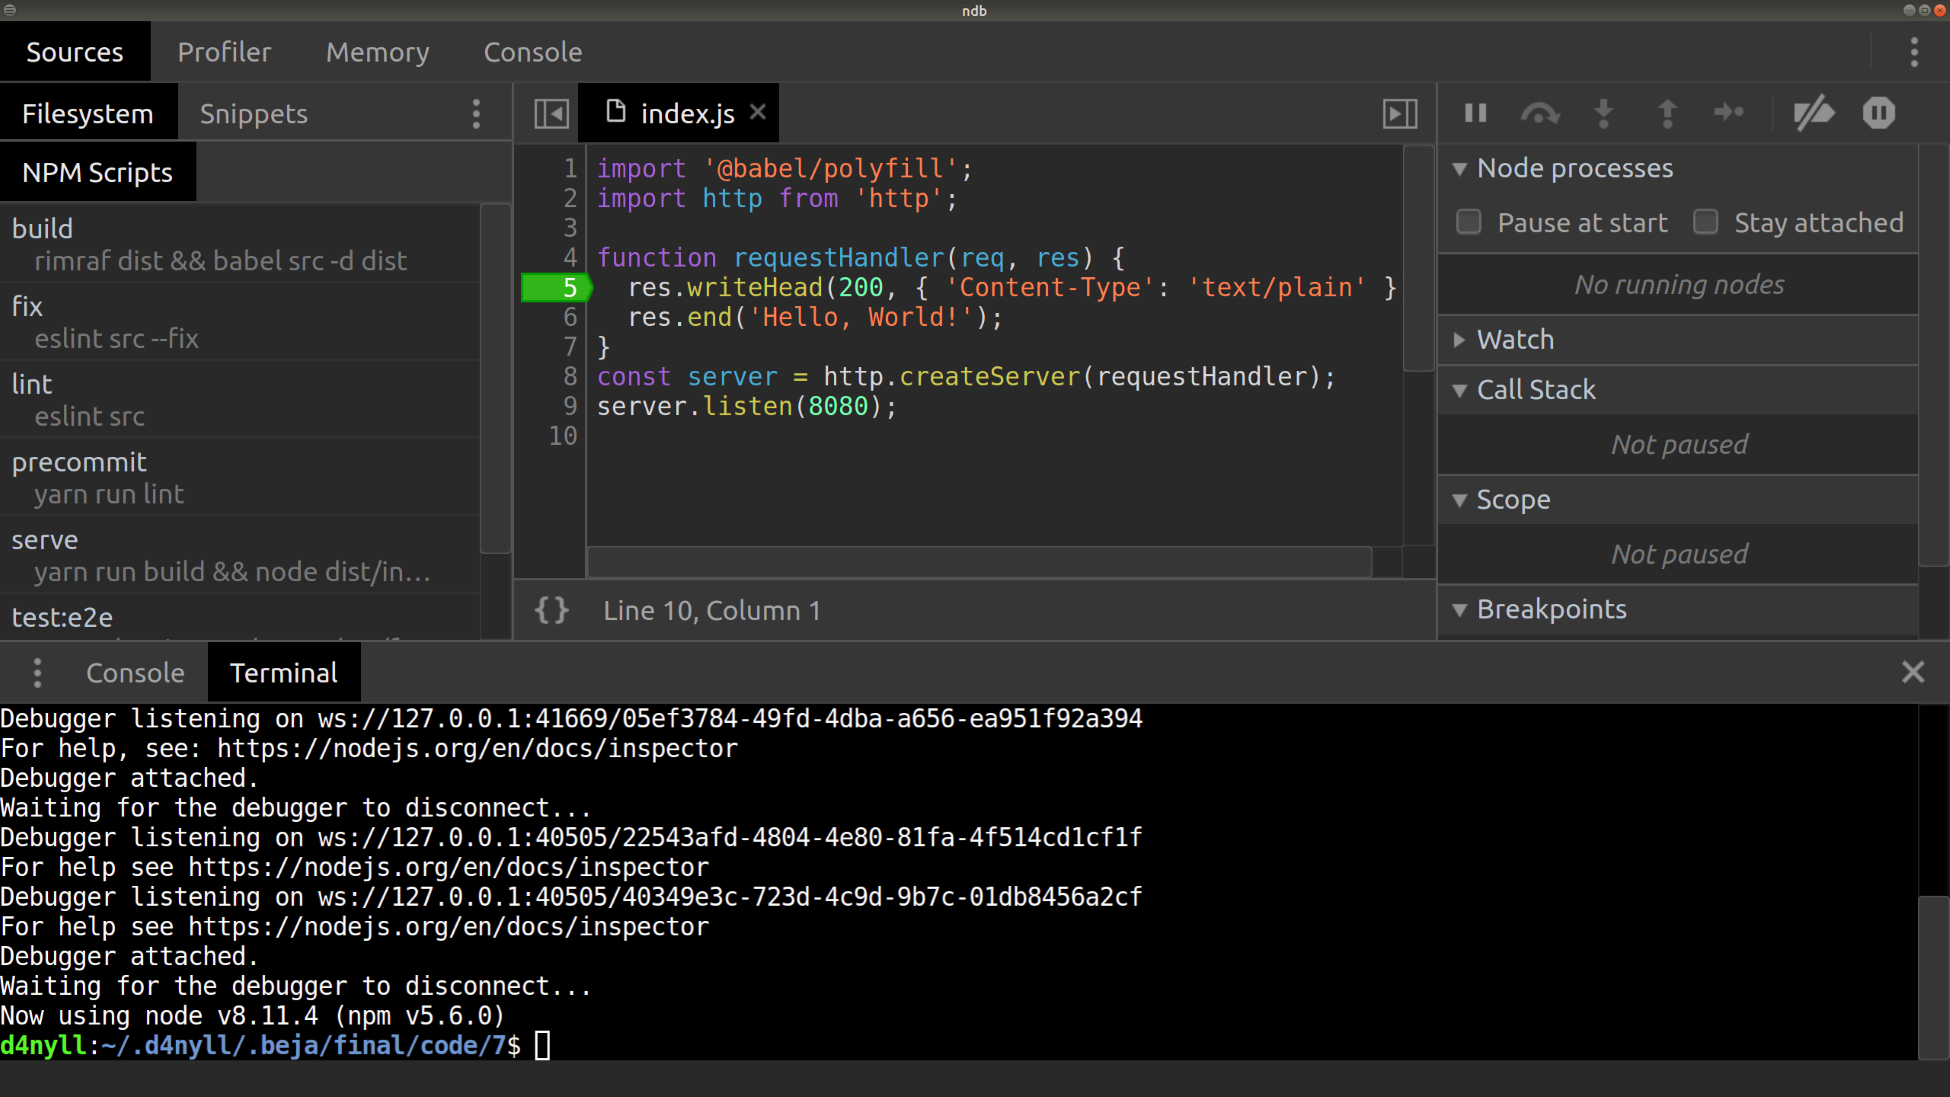Run the build NPM script
This screenshot has width=1950, height=1097.
(x=42, y=229)
